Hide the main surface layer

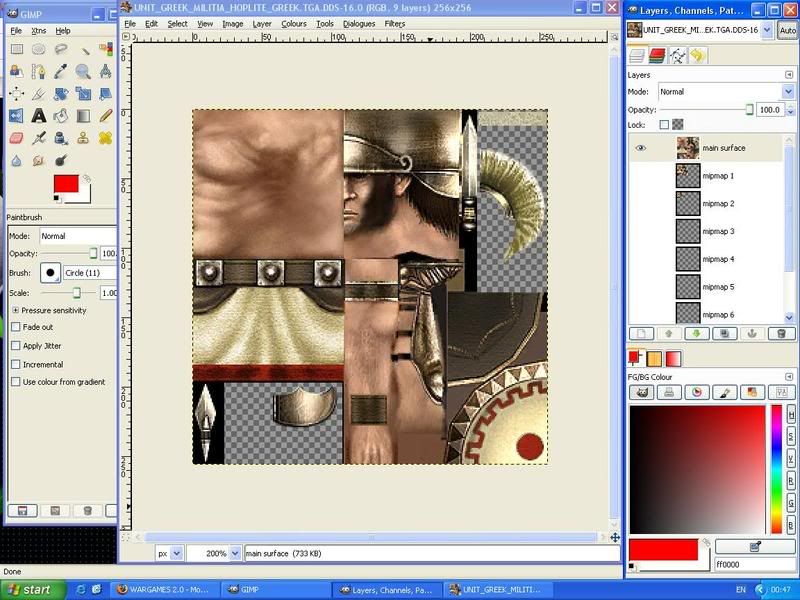click(x=641, y=148)
